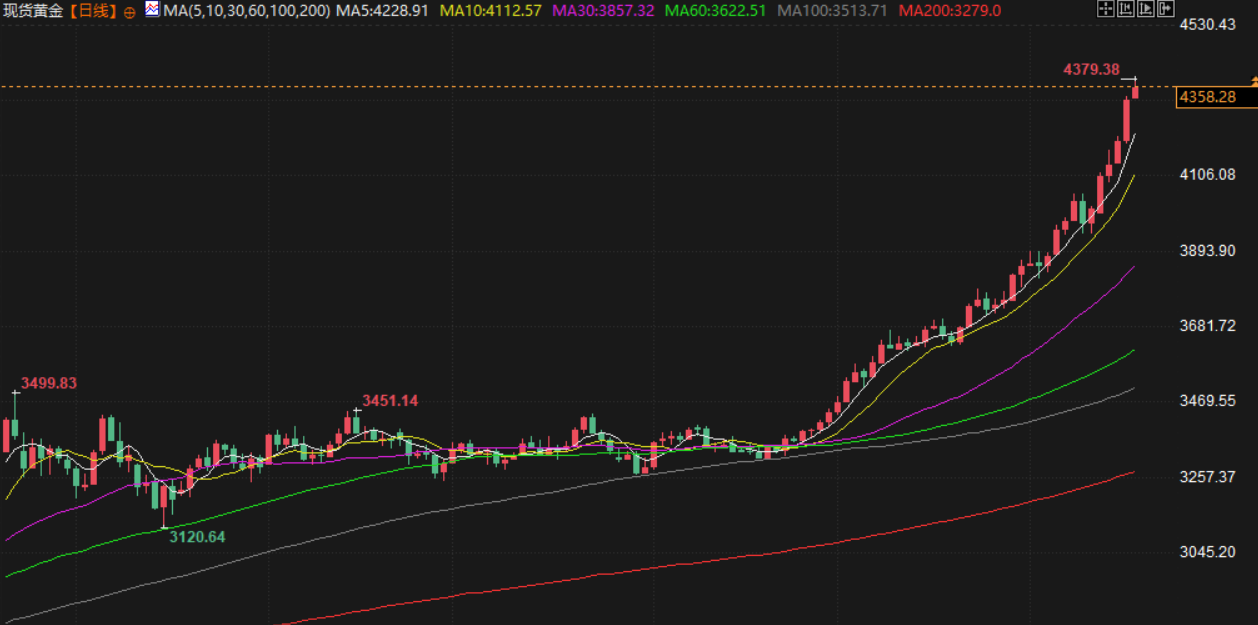This screenshot has width=1258, height=625.
Task: Click the orange target icon beside 日线
Action: (x=129, y=12)
